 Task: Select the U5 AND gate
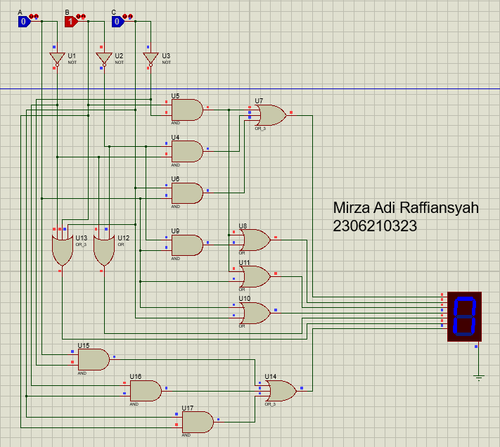(187, 110)
